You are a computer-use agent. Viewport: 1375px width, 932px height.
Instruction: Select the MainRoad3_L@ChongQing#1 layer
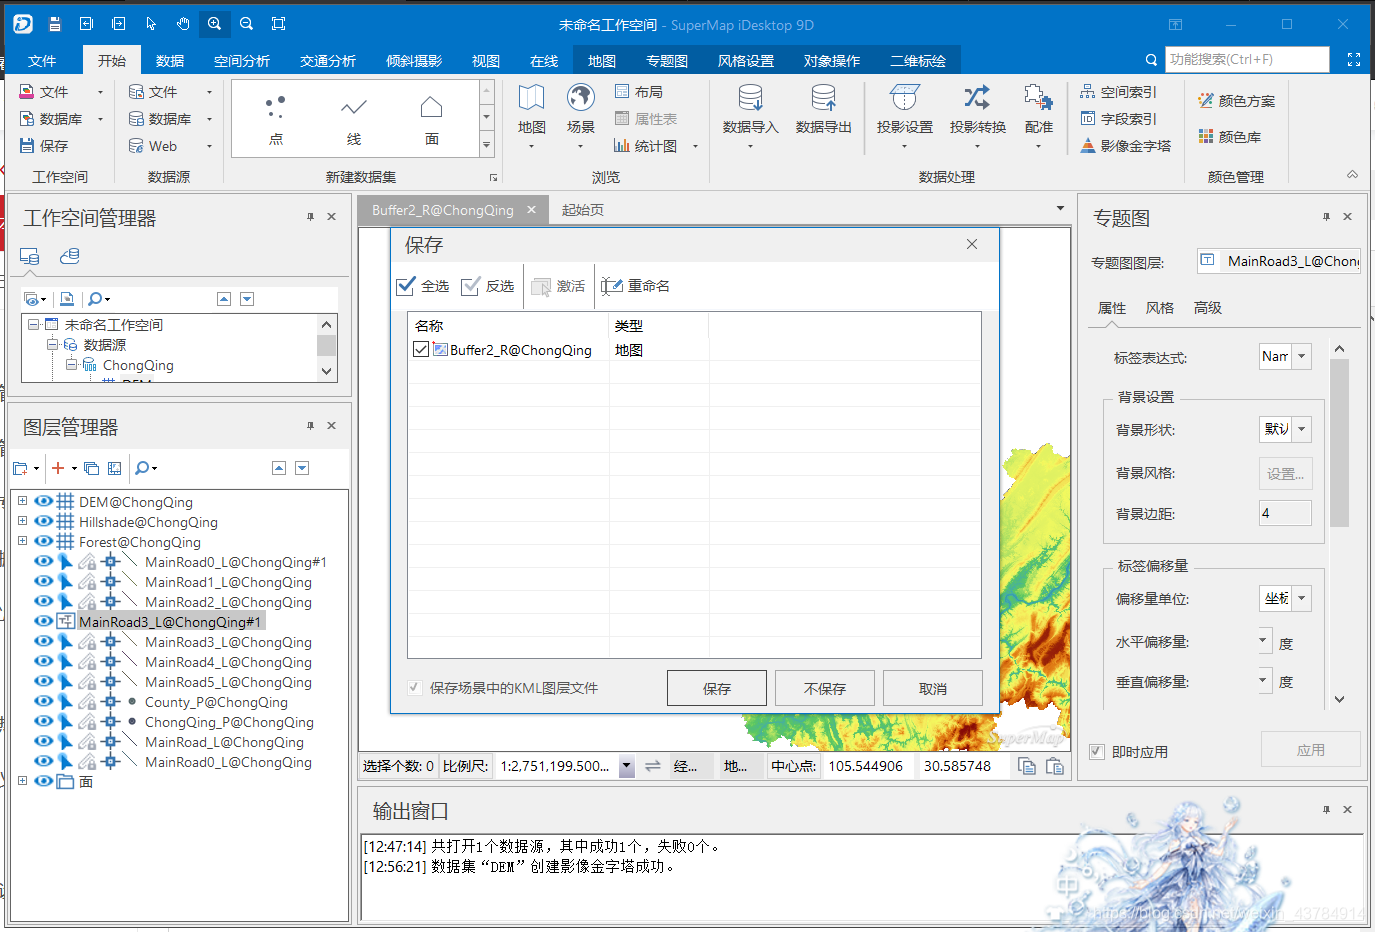170,621
